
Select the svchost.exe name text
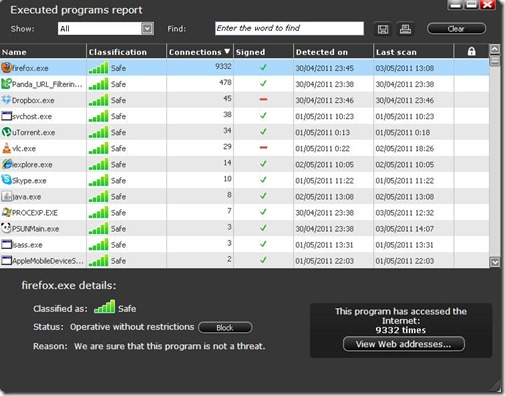(32, 116)
